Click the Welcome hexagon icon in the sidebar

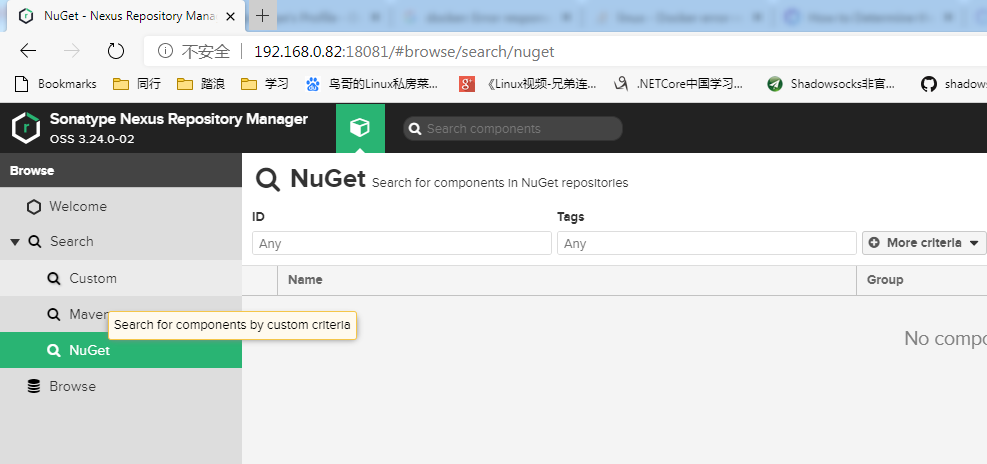34,207
